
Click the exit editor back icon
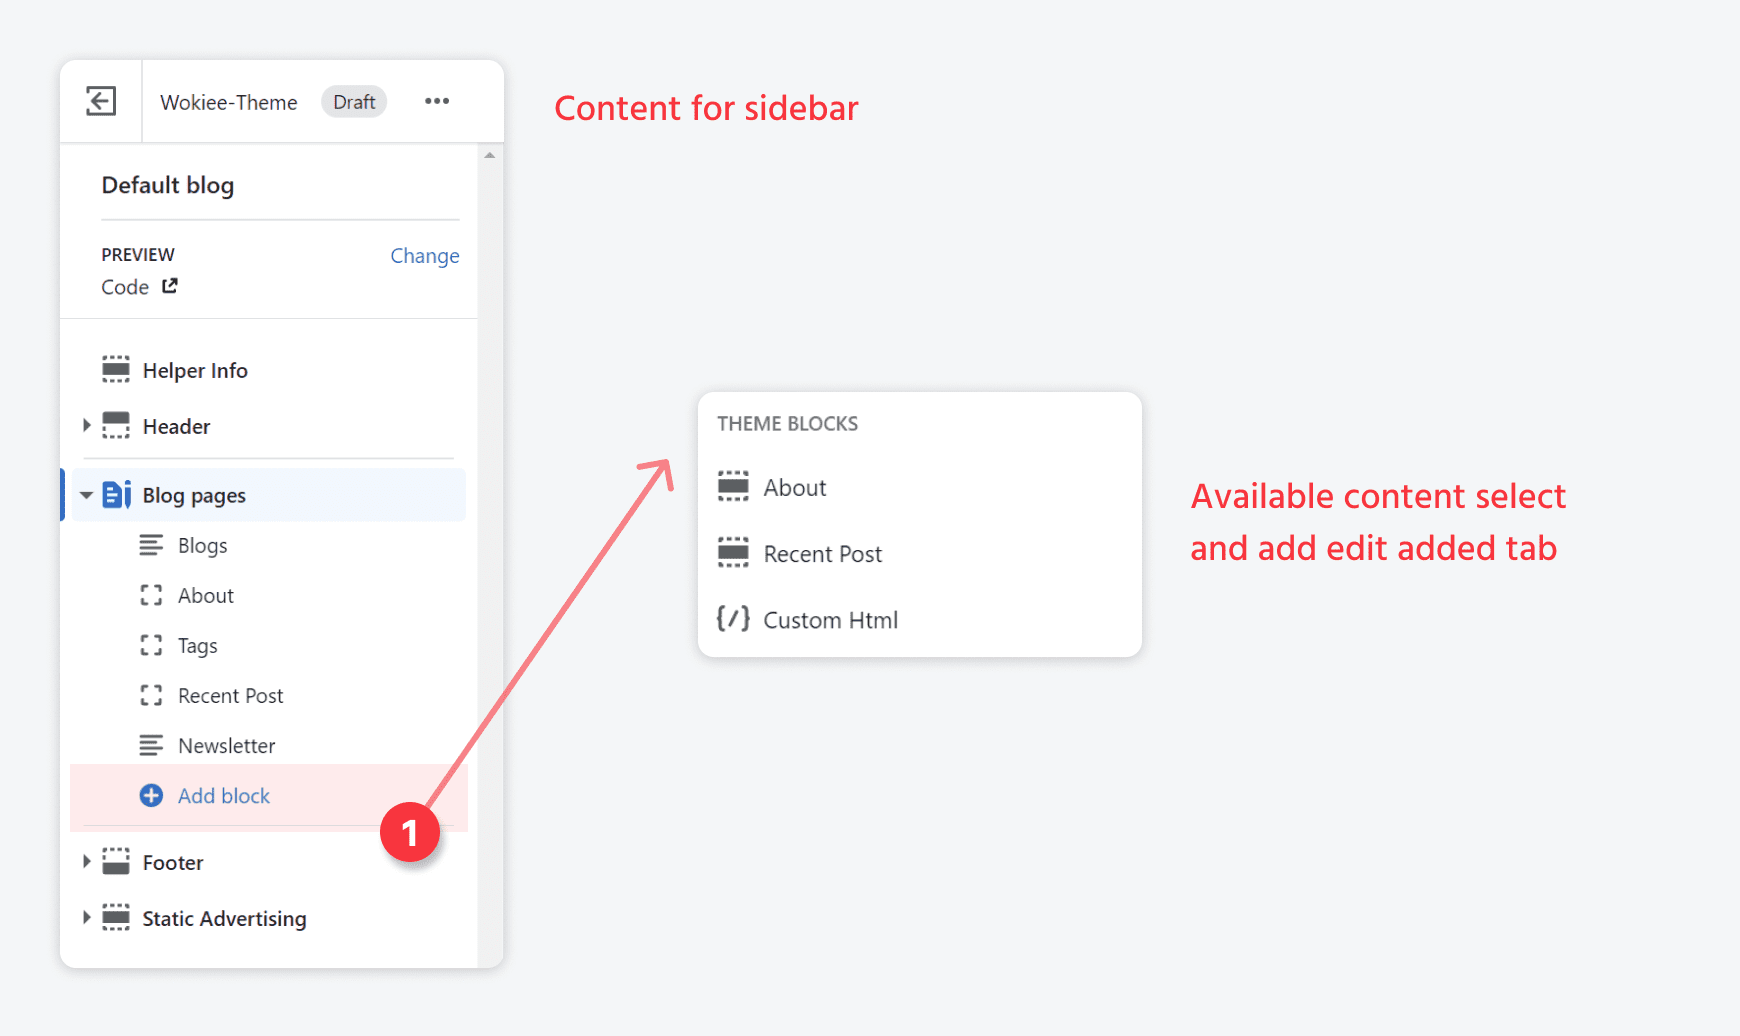click(101, 101)
